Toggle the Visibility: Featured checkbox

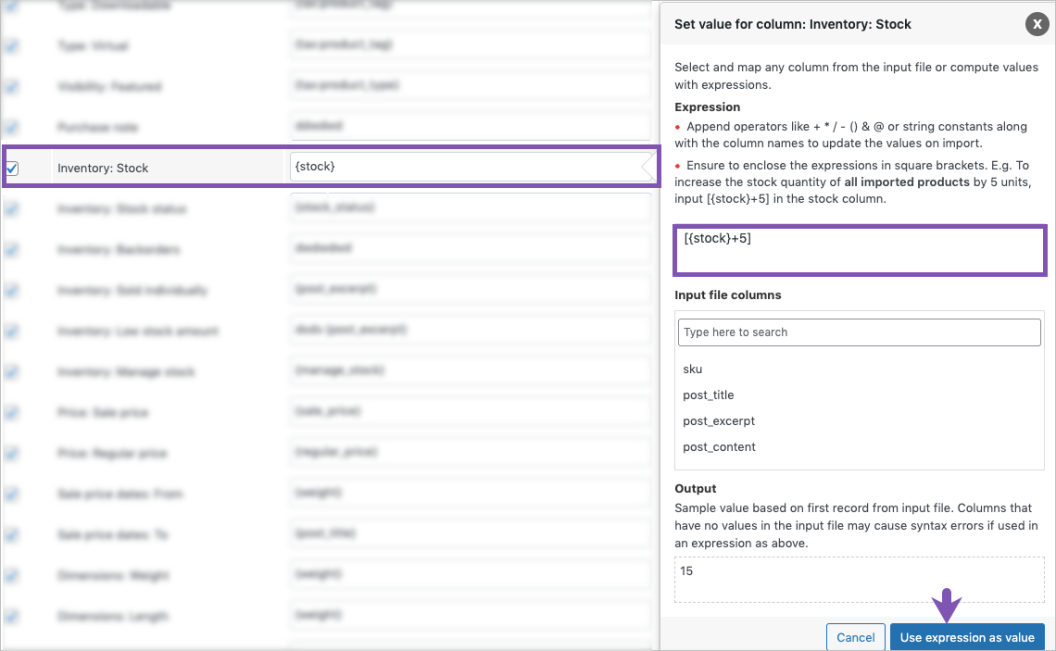[x=12, y=85]
